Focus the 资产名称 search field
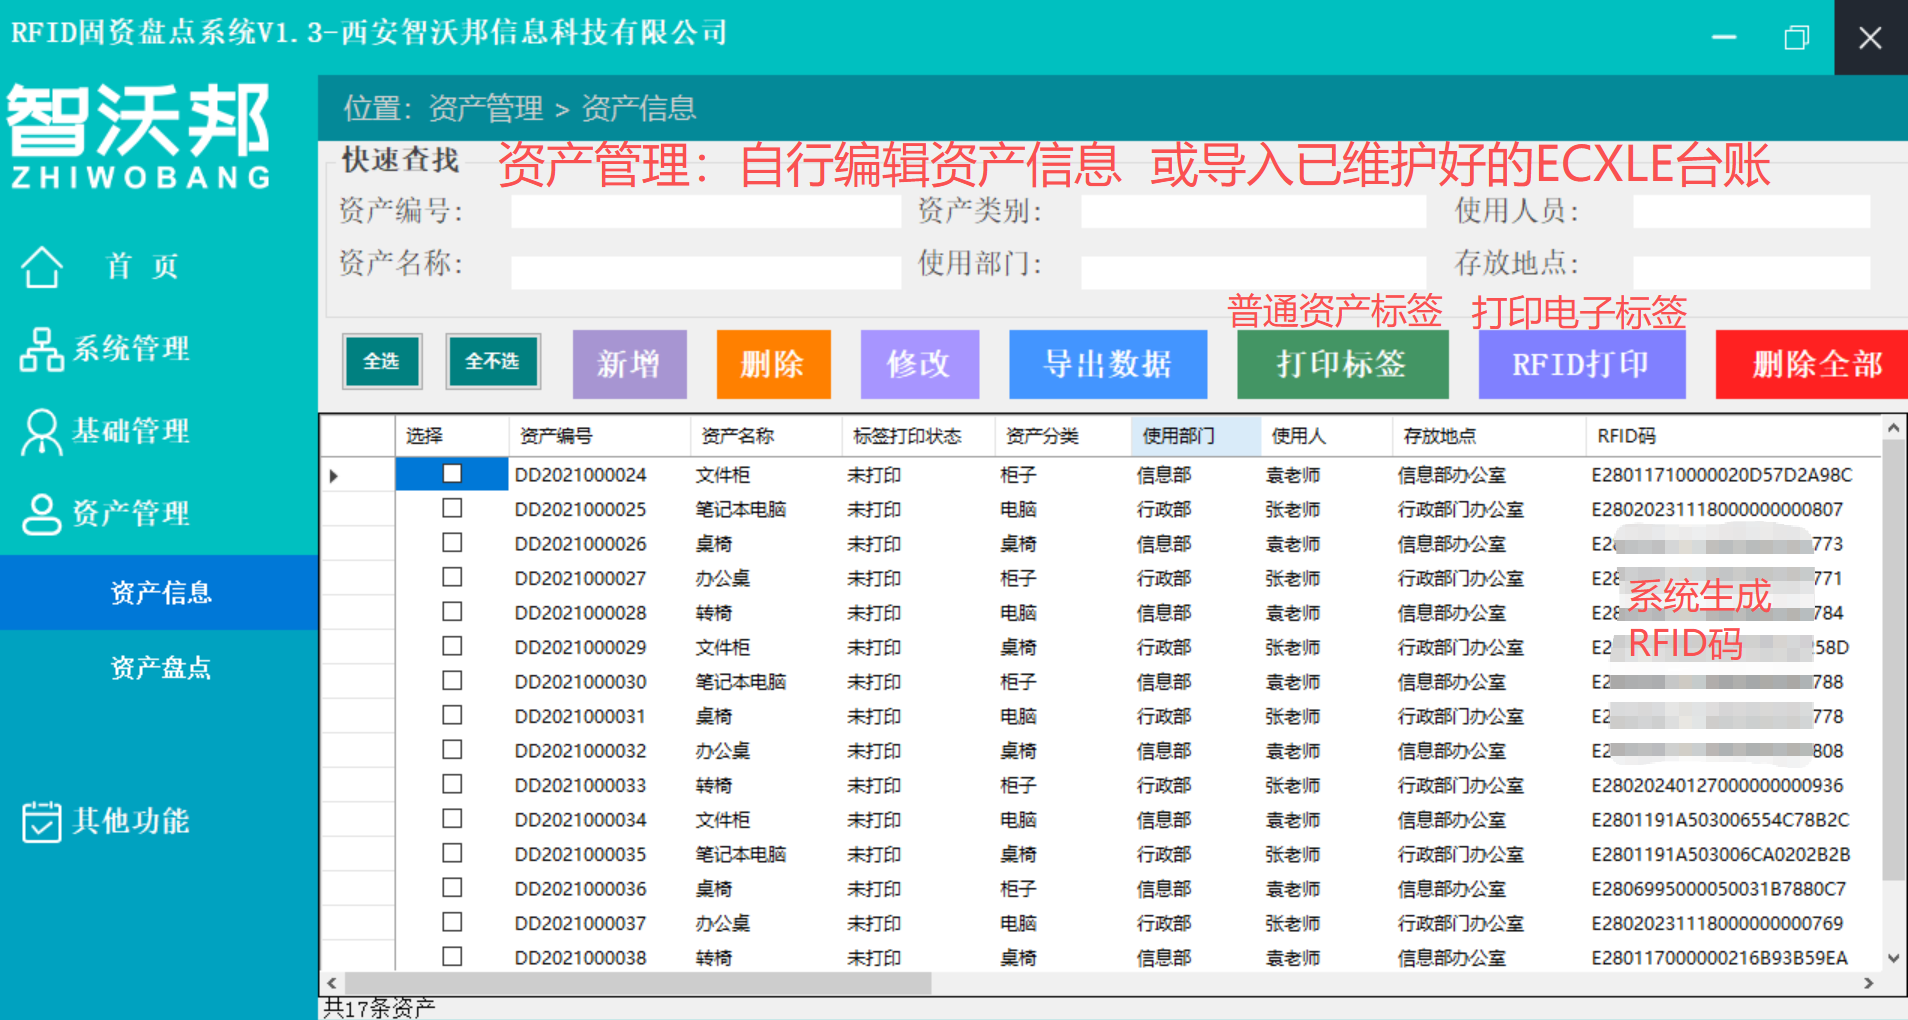 706,272
